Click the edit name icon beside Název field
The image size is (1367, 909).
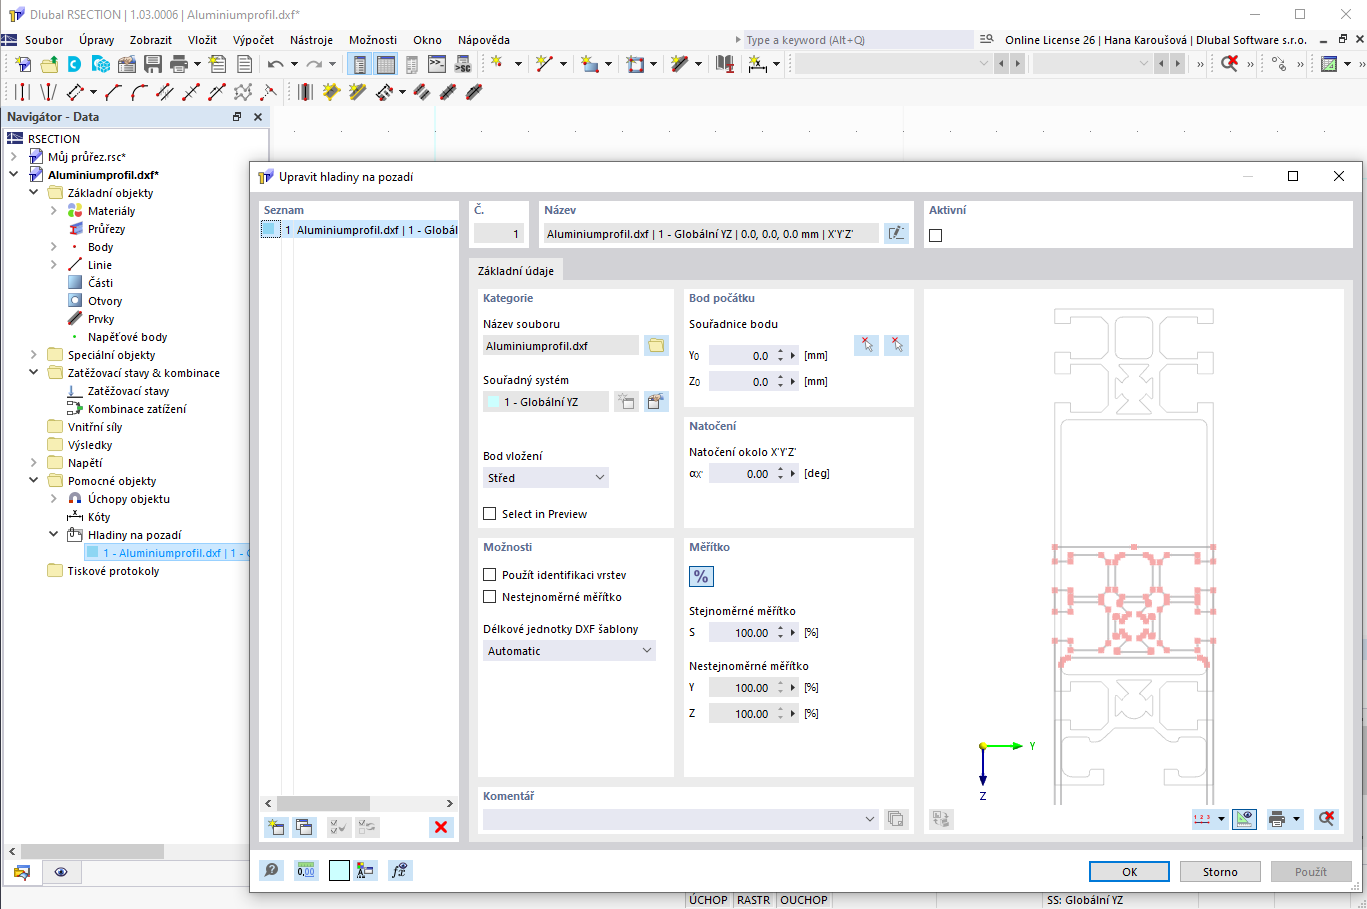point(897,233)
